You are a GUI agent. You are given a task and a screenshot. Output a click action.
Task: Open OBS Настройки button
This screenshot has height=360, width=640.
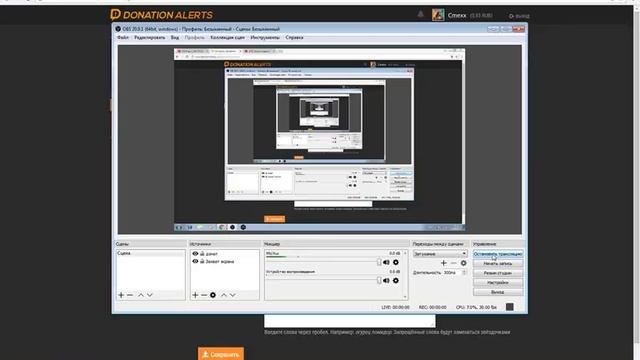point(498,282)
